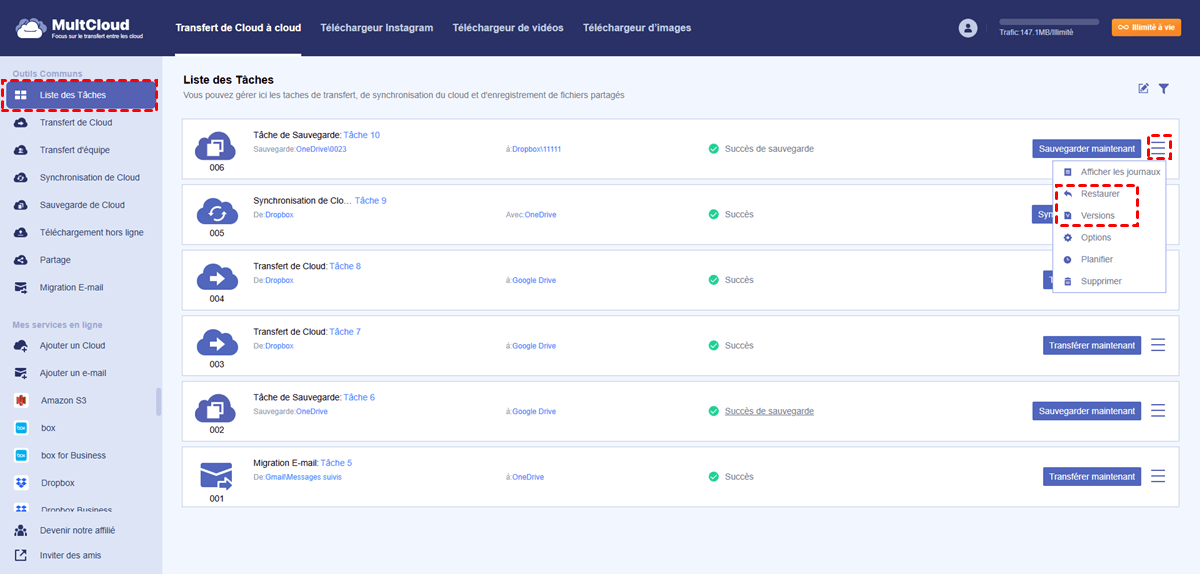Screen dimensions: 1200x574
Task: Click the Illimité à vie button
Action: [1146, 27]
